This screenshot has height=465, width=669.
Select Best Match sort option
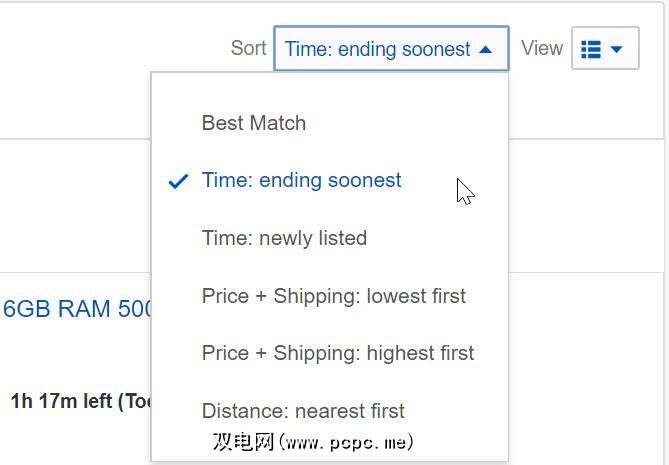click(x=254, y=123)
